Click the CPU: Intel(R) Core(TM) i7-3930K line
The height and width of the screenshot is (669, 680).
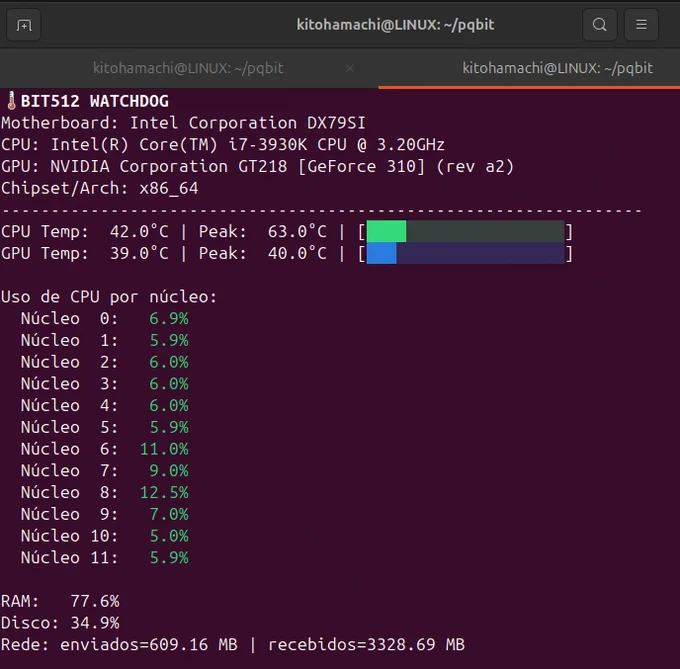coord(222,145)
